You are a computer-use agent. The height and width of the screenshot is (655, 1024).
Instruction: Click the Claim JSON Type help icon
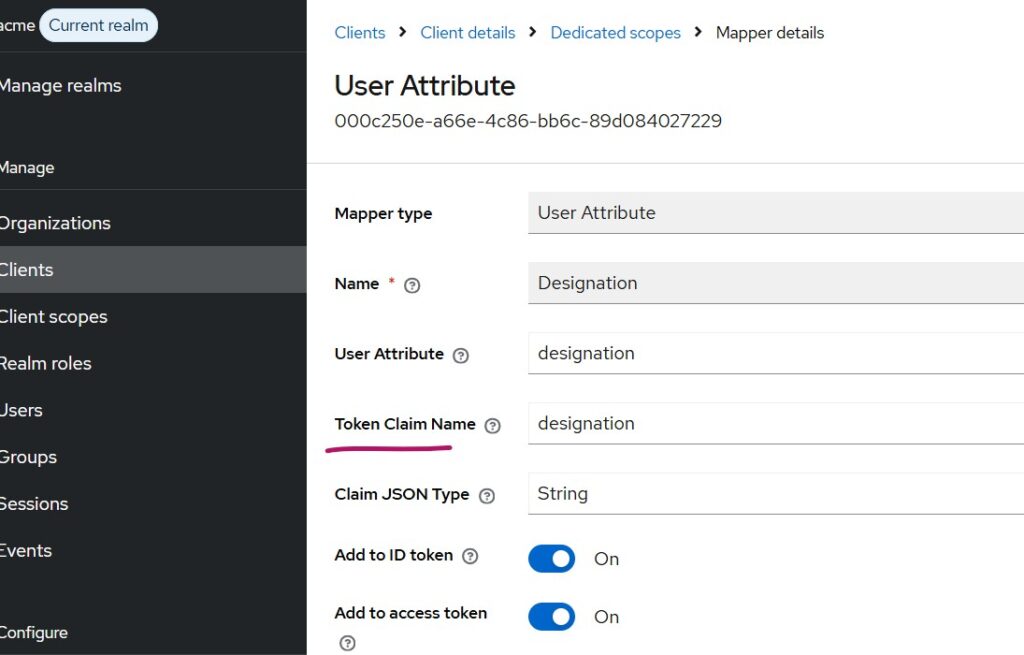coord(487,495)
